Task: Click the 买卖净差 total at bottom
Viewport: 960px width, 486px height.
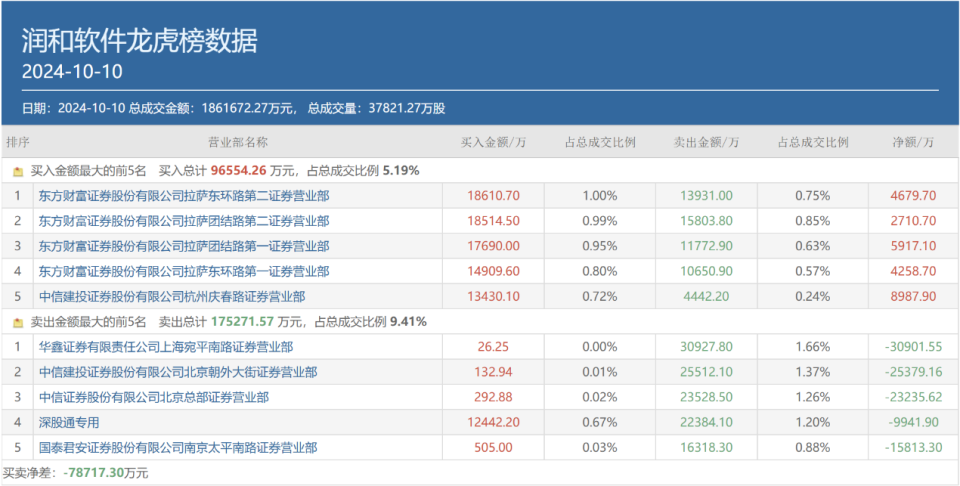Action: (75, 471)
